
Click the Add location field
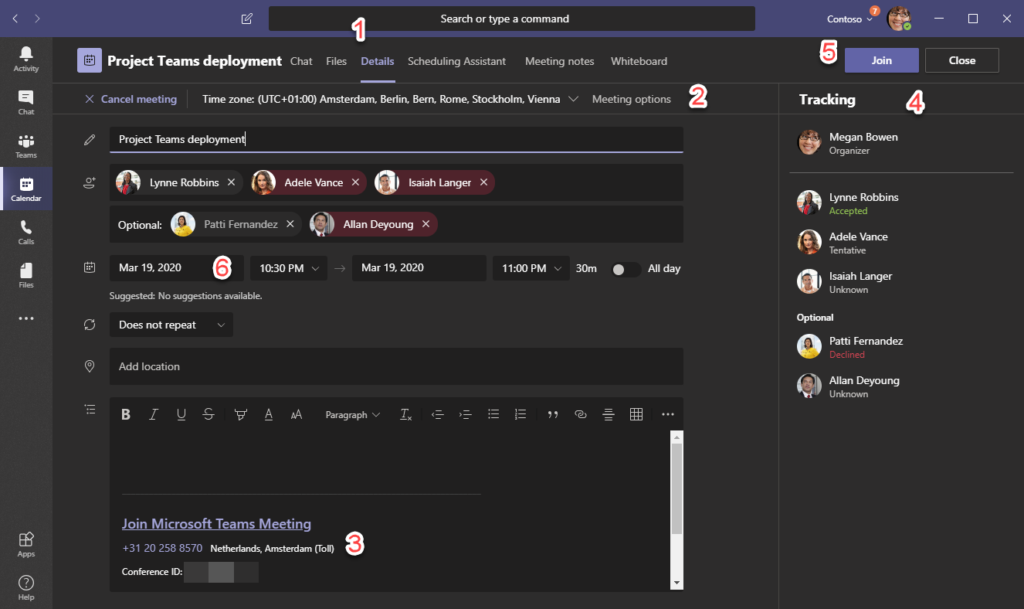[x=396, y=366]
